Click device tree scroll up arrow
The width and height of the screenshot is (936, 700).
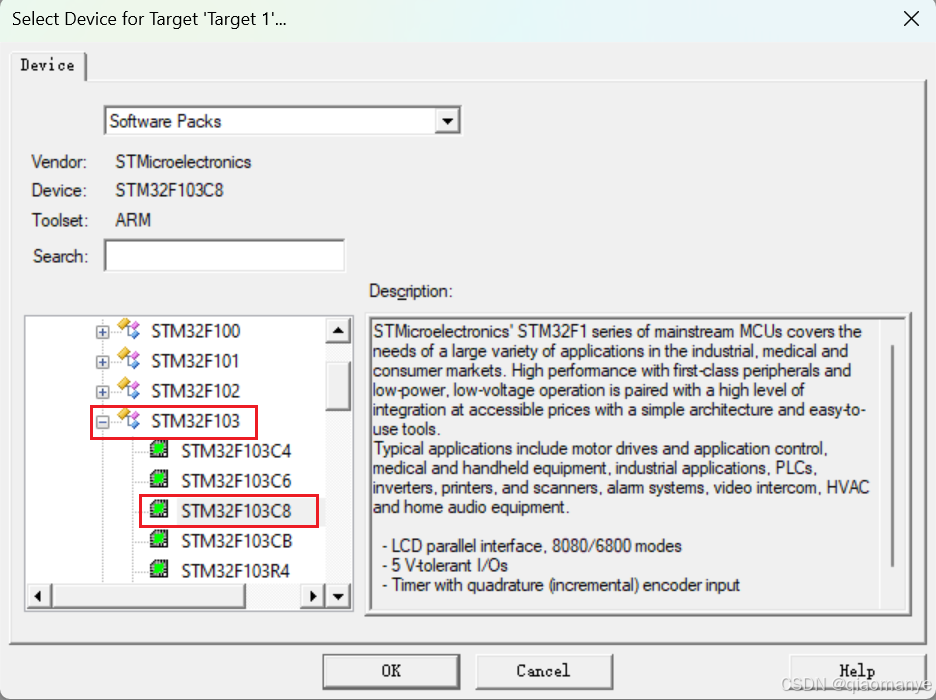(x=338, y=331)
